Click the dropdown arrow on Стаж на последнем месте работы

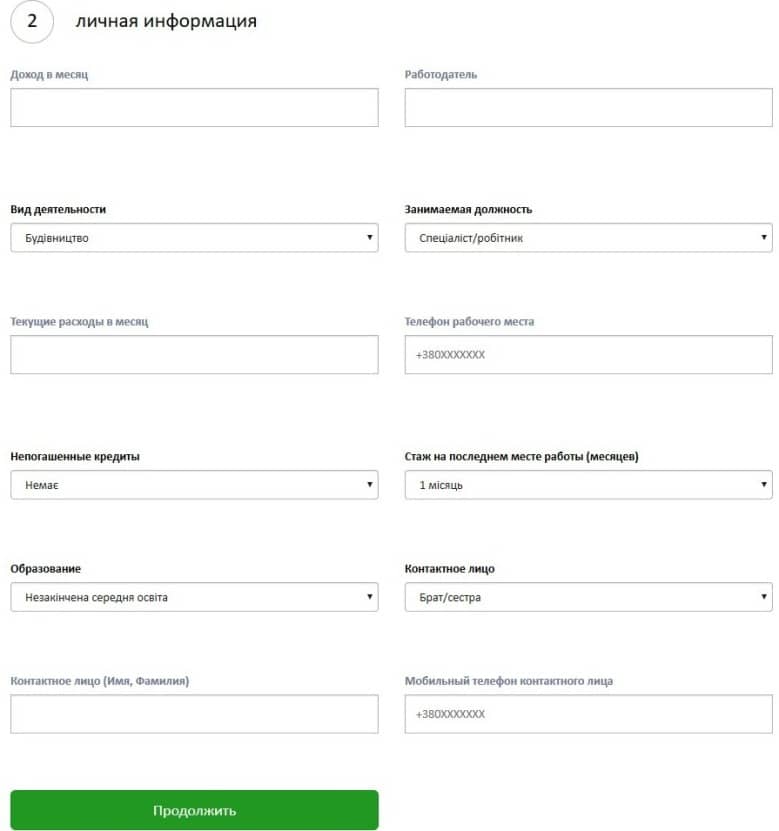(762, 484)
